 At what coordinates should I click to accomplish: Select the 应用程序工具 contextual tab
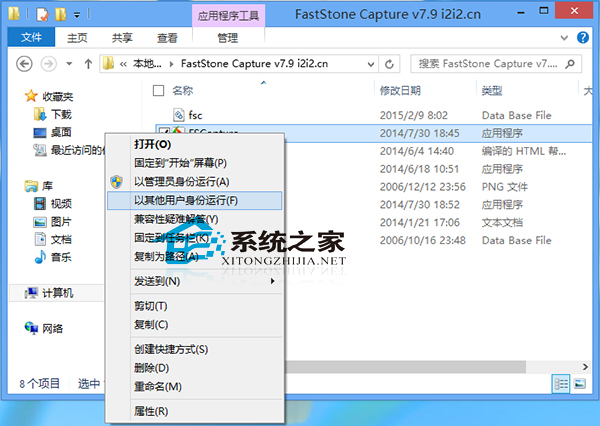[x=228, y=16]
